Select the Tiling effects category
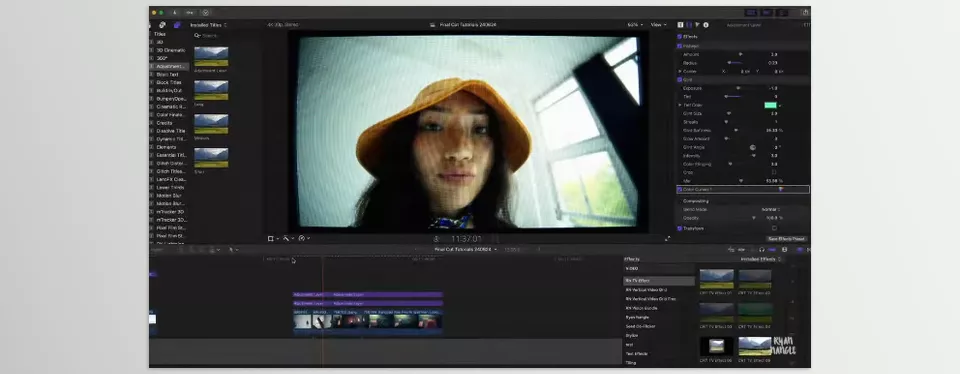Viewport: 960px width, 374px height. [x=631, y=363]
